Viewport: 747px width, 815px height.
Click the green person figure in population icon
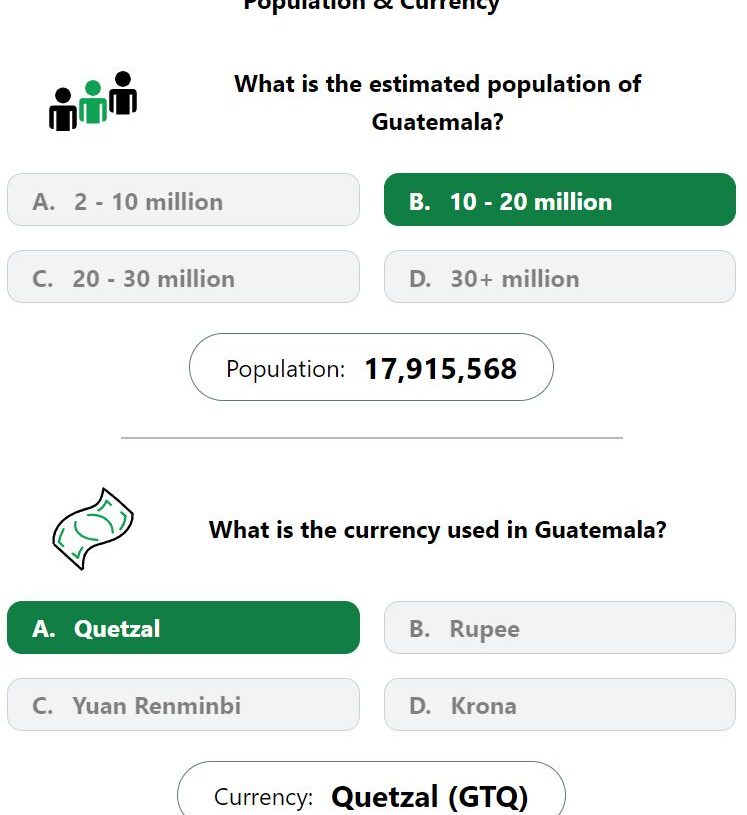click(x=93, y=102)
